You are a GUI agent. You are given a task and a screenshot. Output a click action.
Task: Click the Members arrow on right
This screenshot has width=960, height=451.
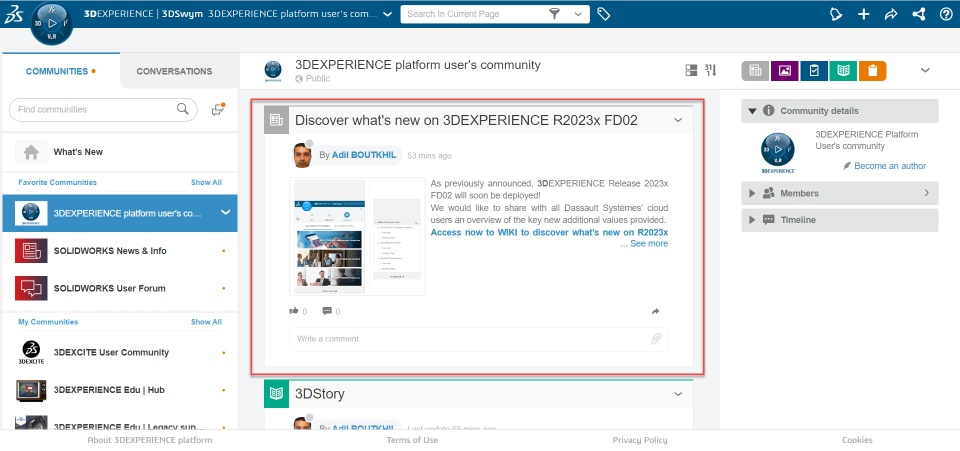[926, 193]
